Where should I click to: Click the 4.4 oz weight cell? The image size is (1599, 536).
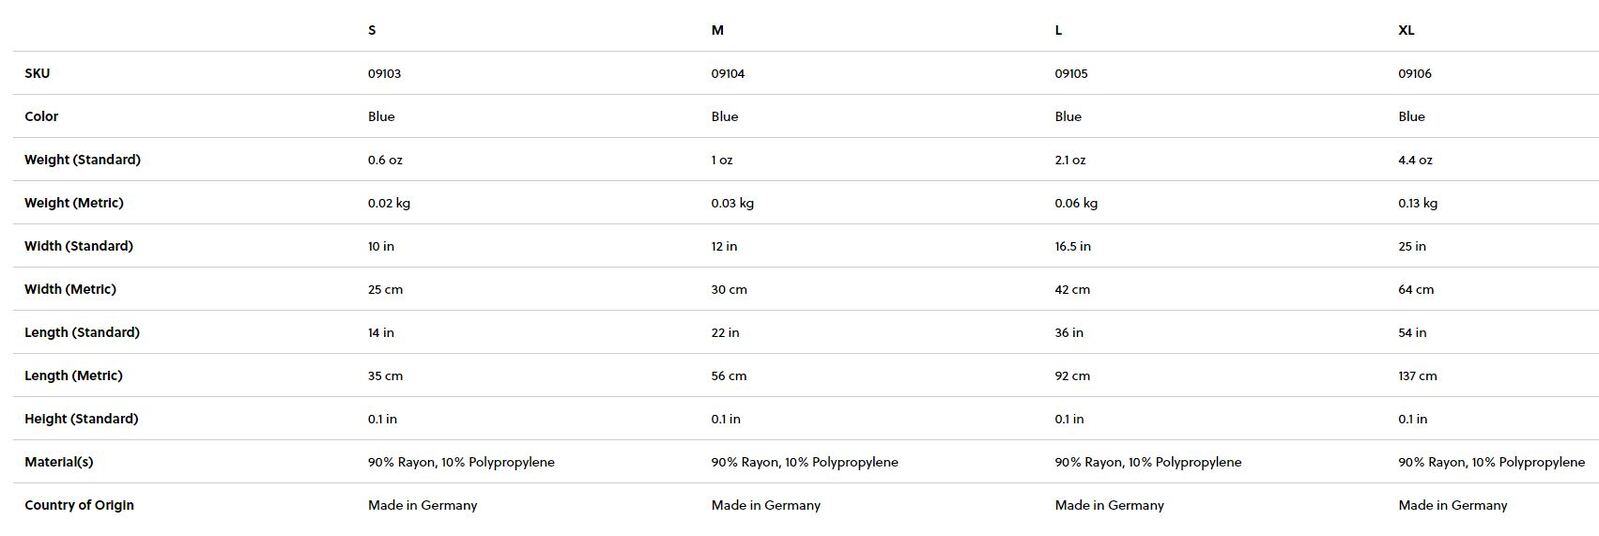pyautogui.click(x=1415, y=160)
